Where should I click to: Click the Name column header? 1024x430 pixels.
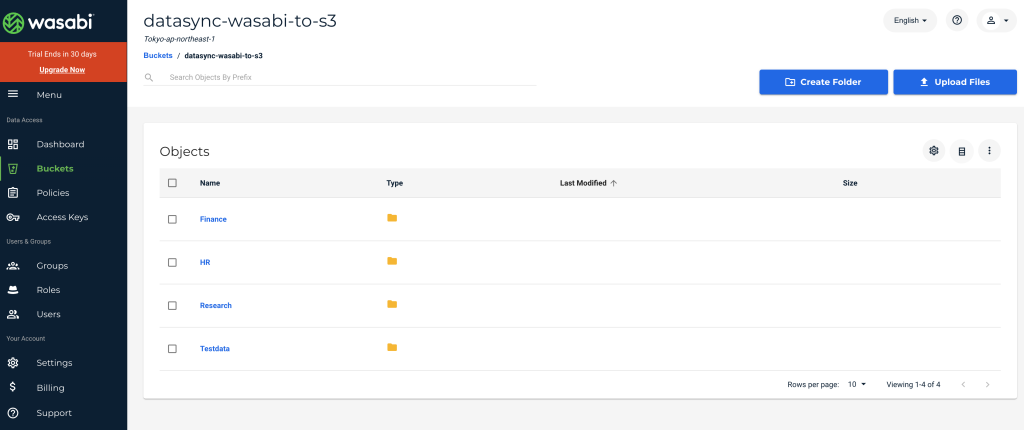210,183
